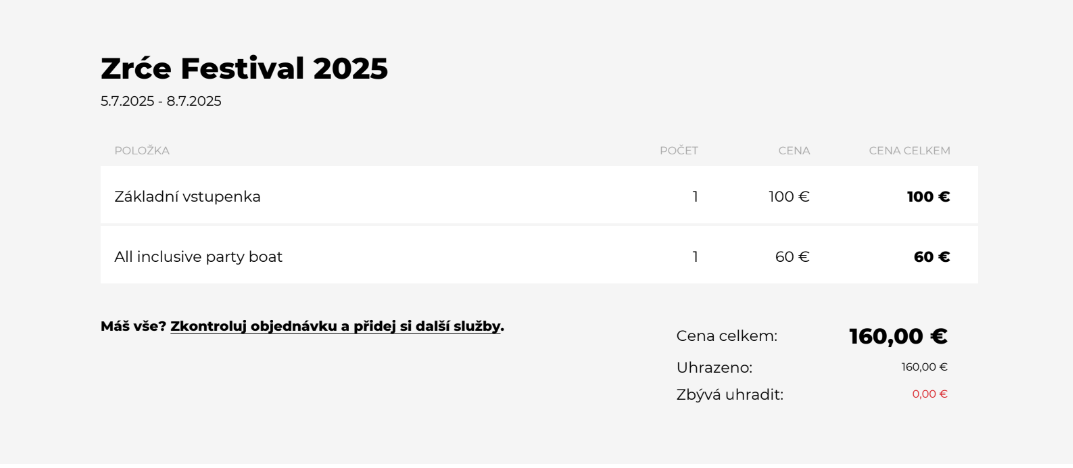
Task: Click the bold 60 € row total
Action: (932, 257)
